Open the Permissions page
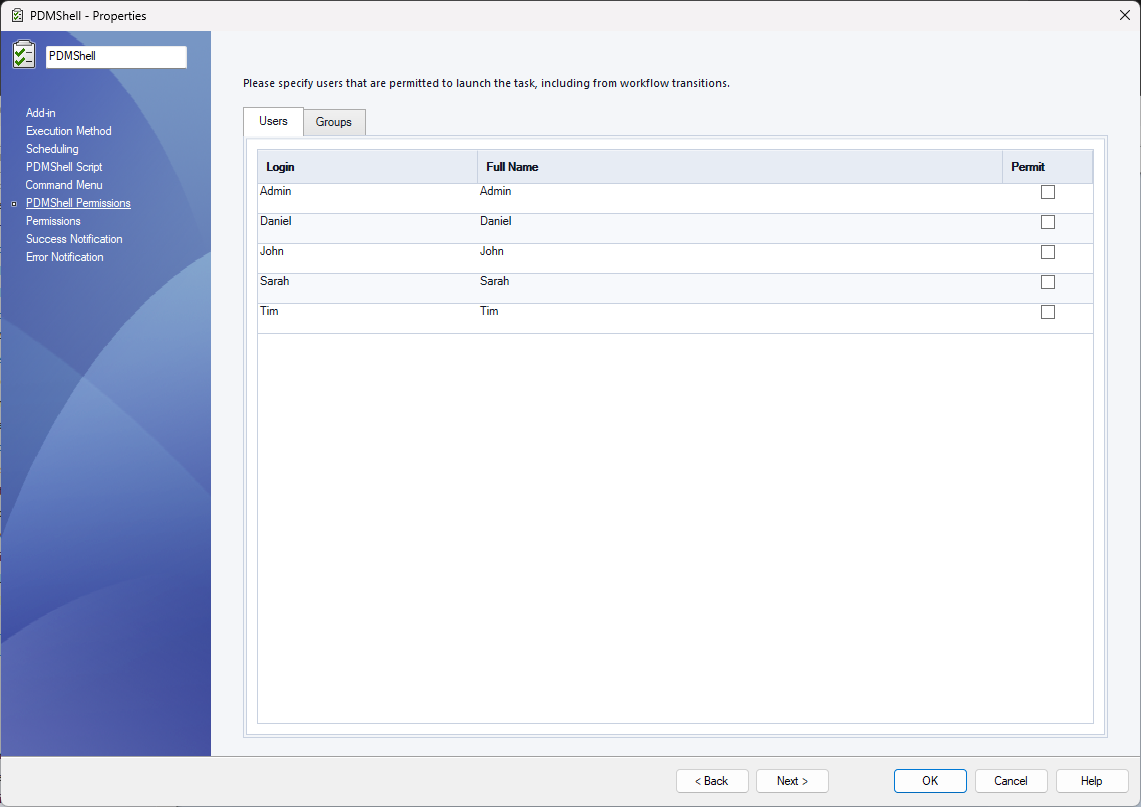The image size is (1141, 807). (x=53, y=220)
